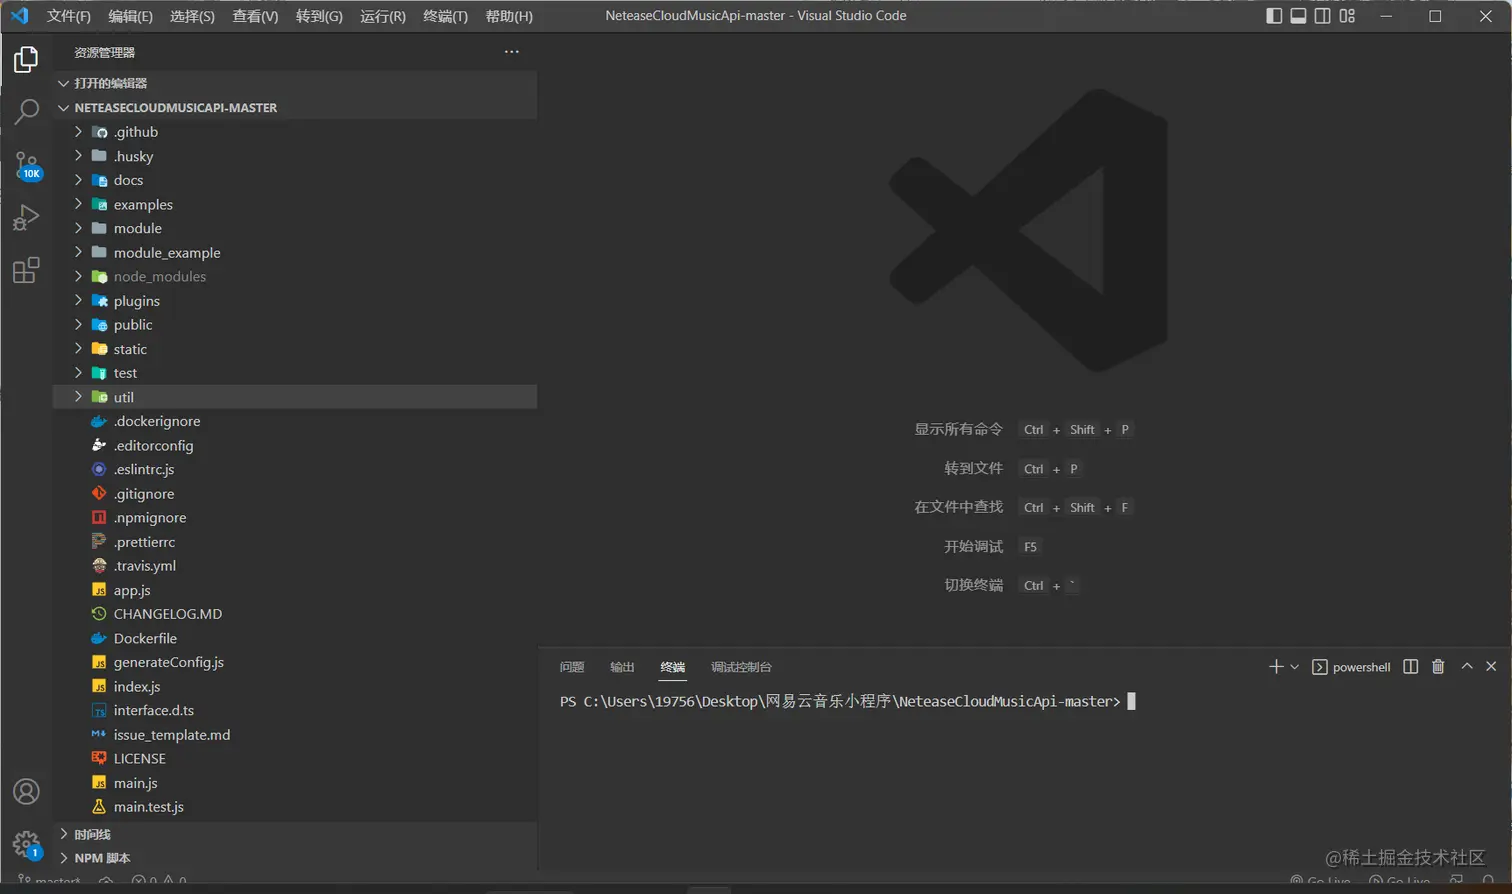Expand the .github folder

[295, 132]
